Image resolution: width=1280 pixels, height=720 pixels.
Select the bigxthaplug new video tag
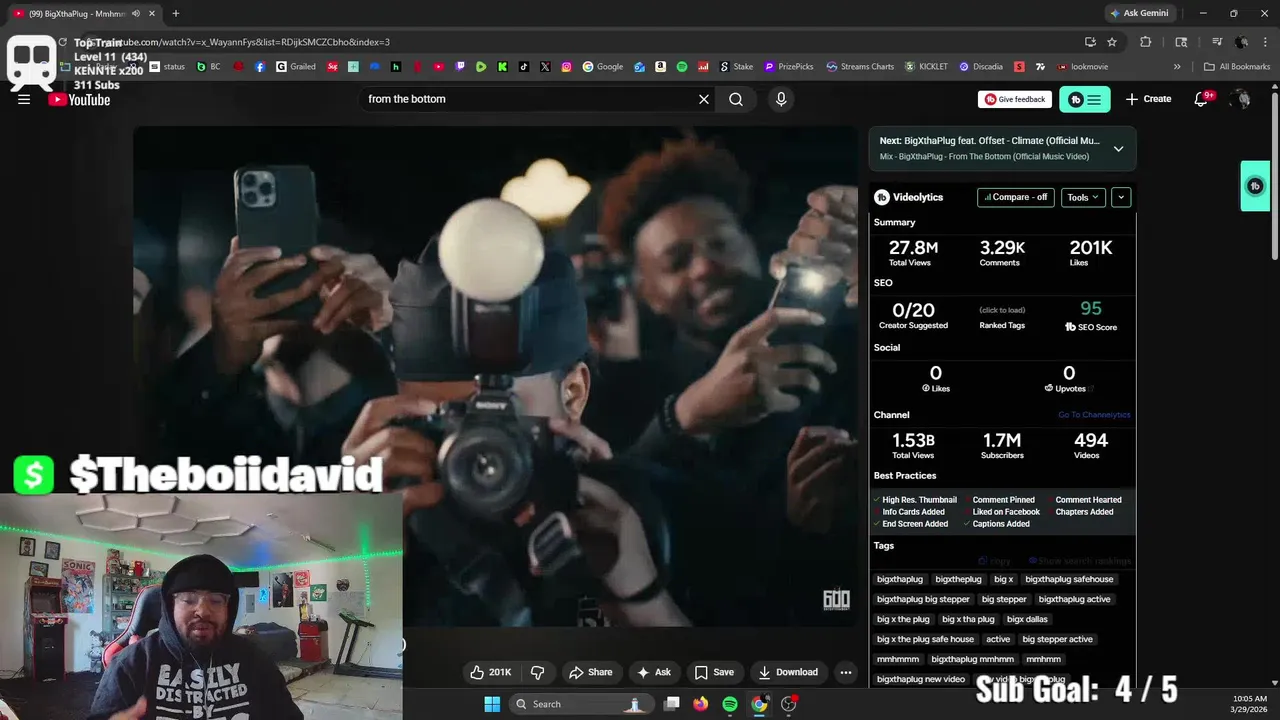pyautogui.click(x=921, y=679)
